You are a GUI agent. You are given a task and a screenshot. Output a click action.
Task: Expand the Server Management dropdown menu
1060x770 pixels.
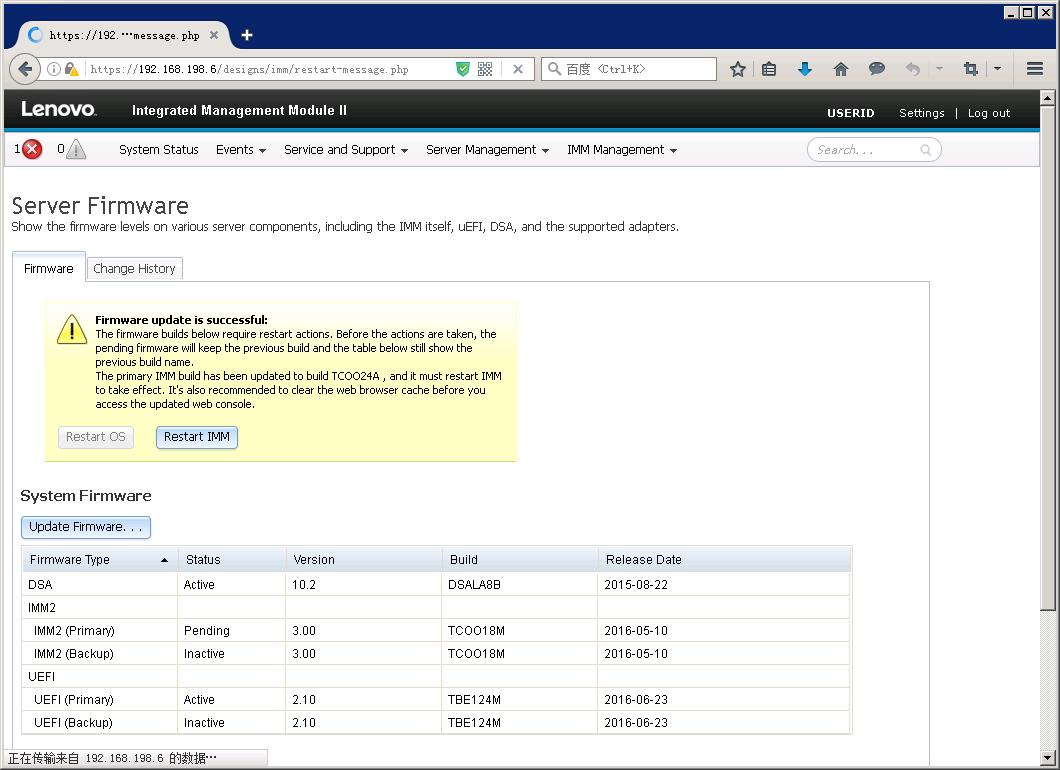coord(487,150)
